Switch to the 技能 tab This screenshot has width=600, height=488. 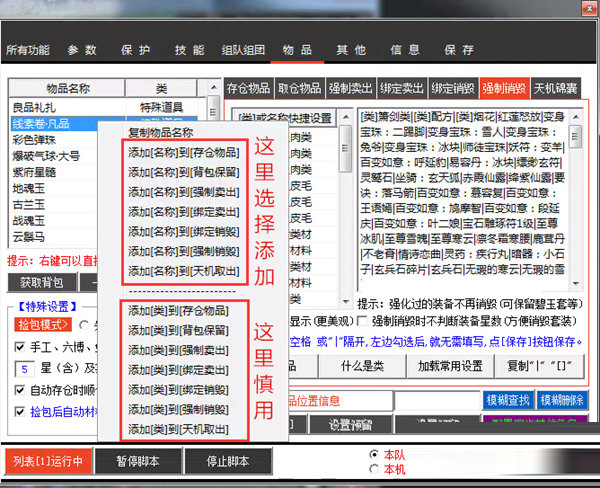(x=189, y=50)
